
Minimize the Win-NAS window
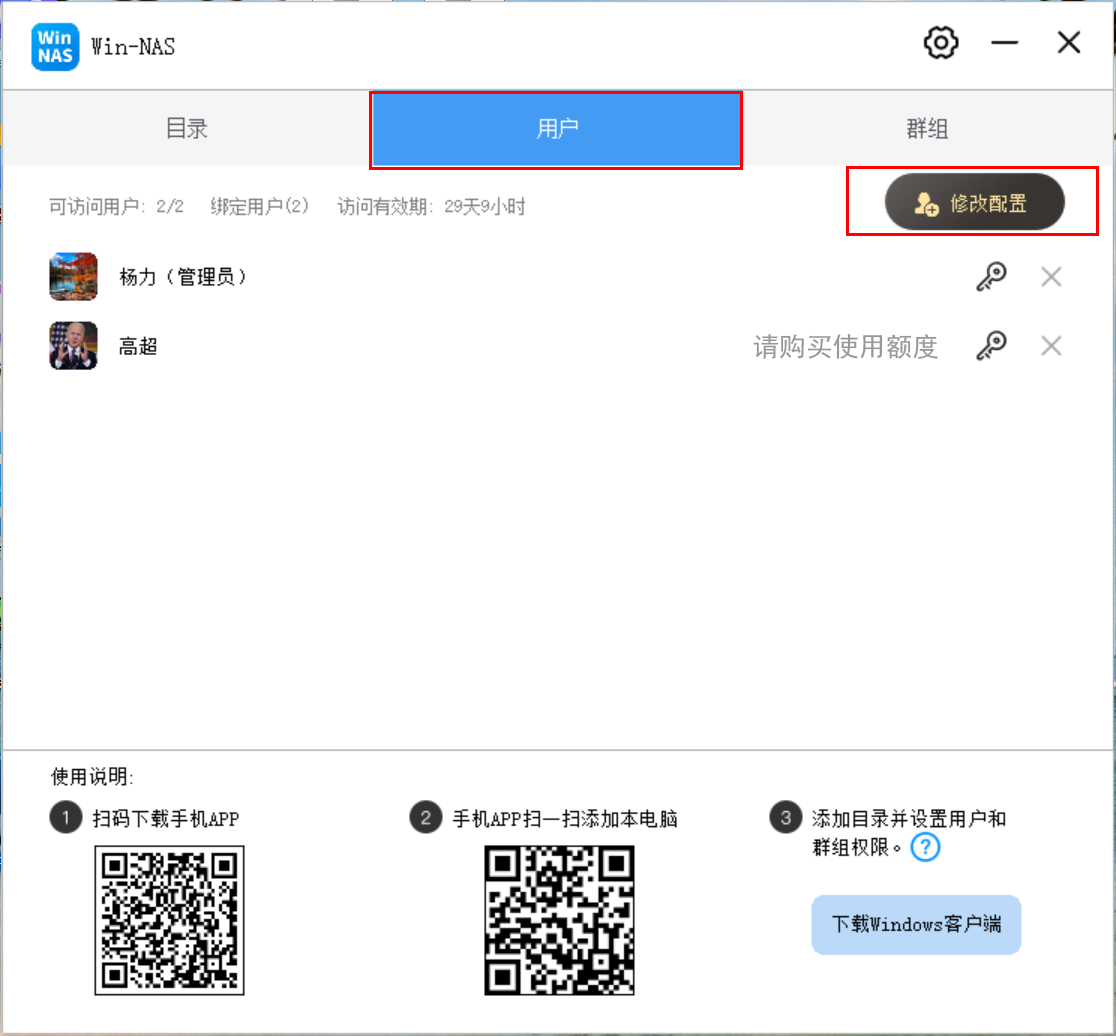pos(1004,43)
